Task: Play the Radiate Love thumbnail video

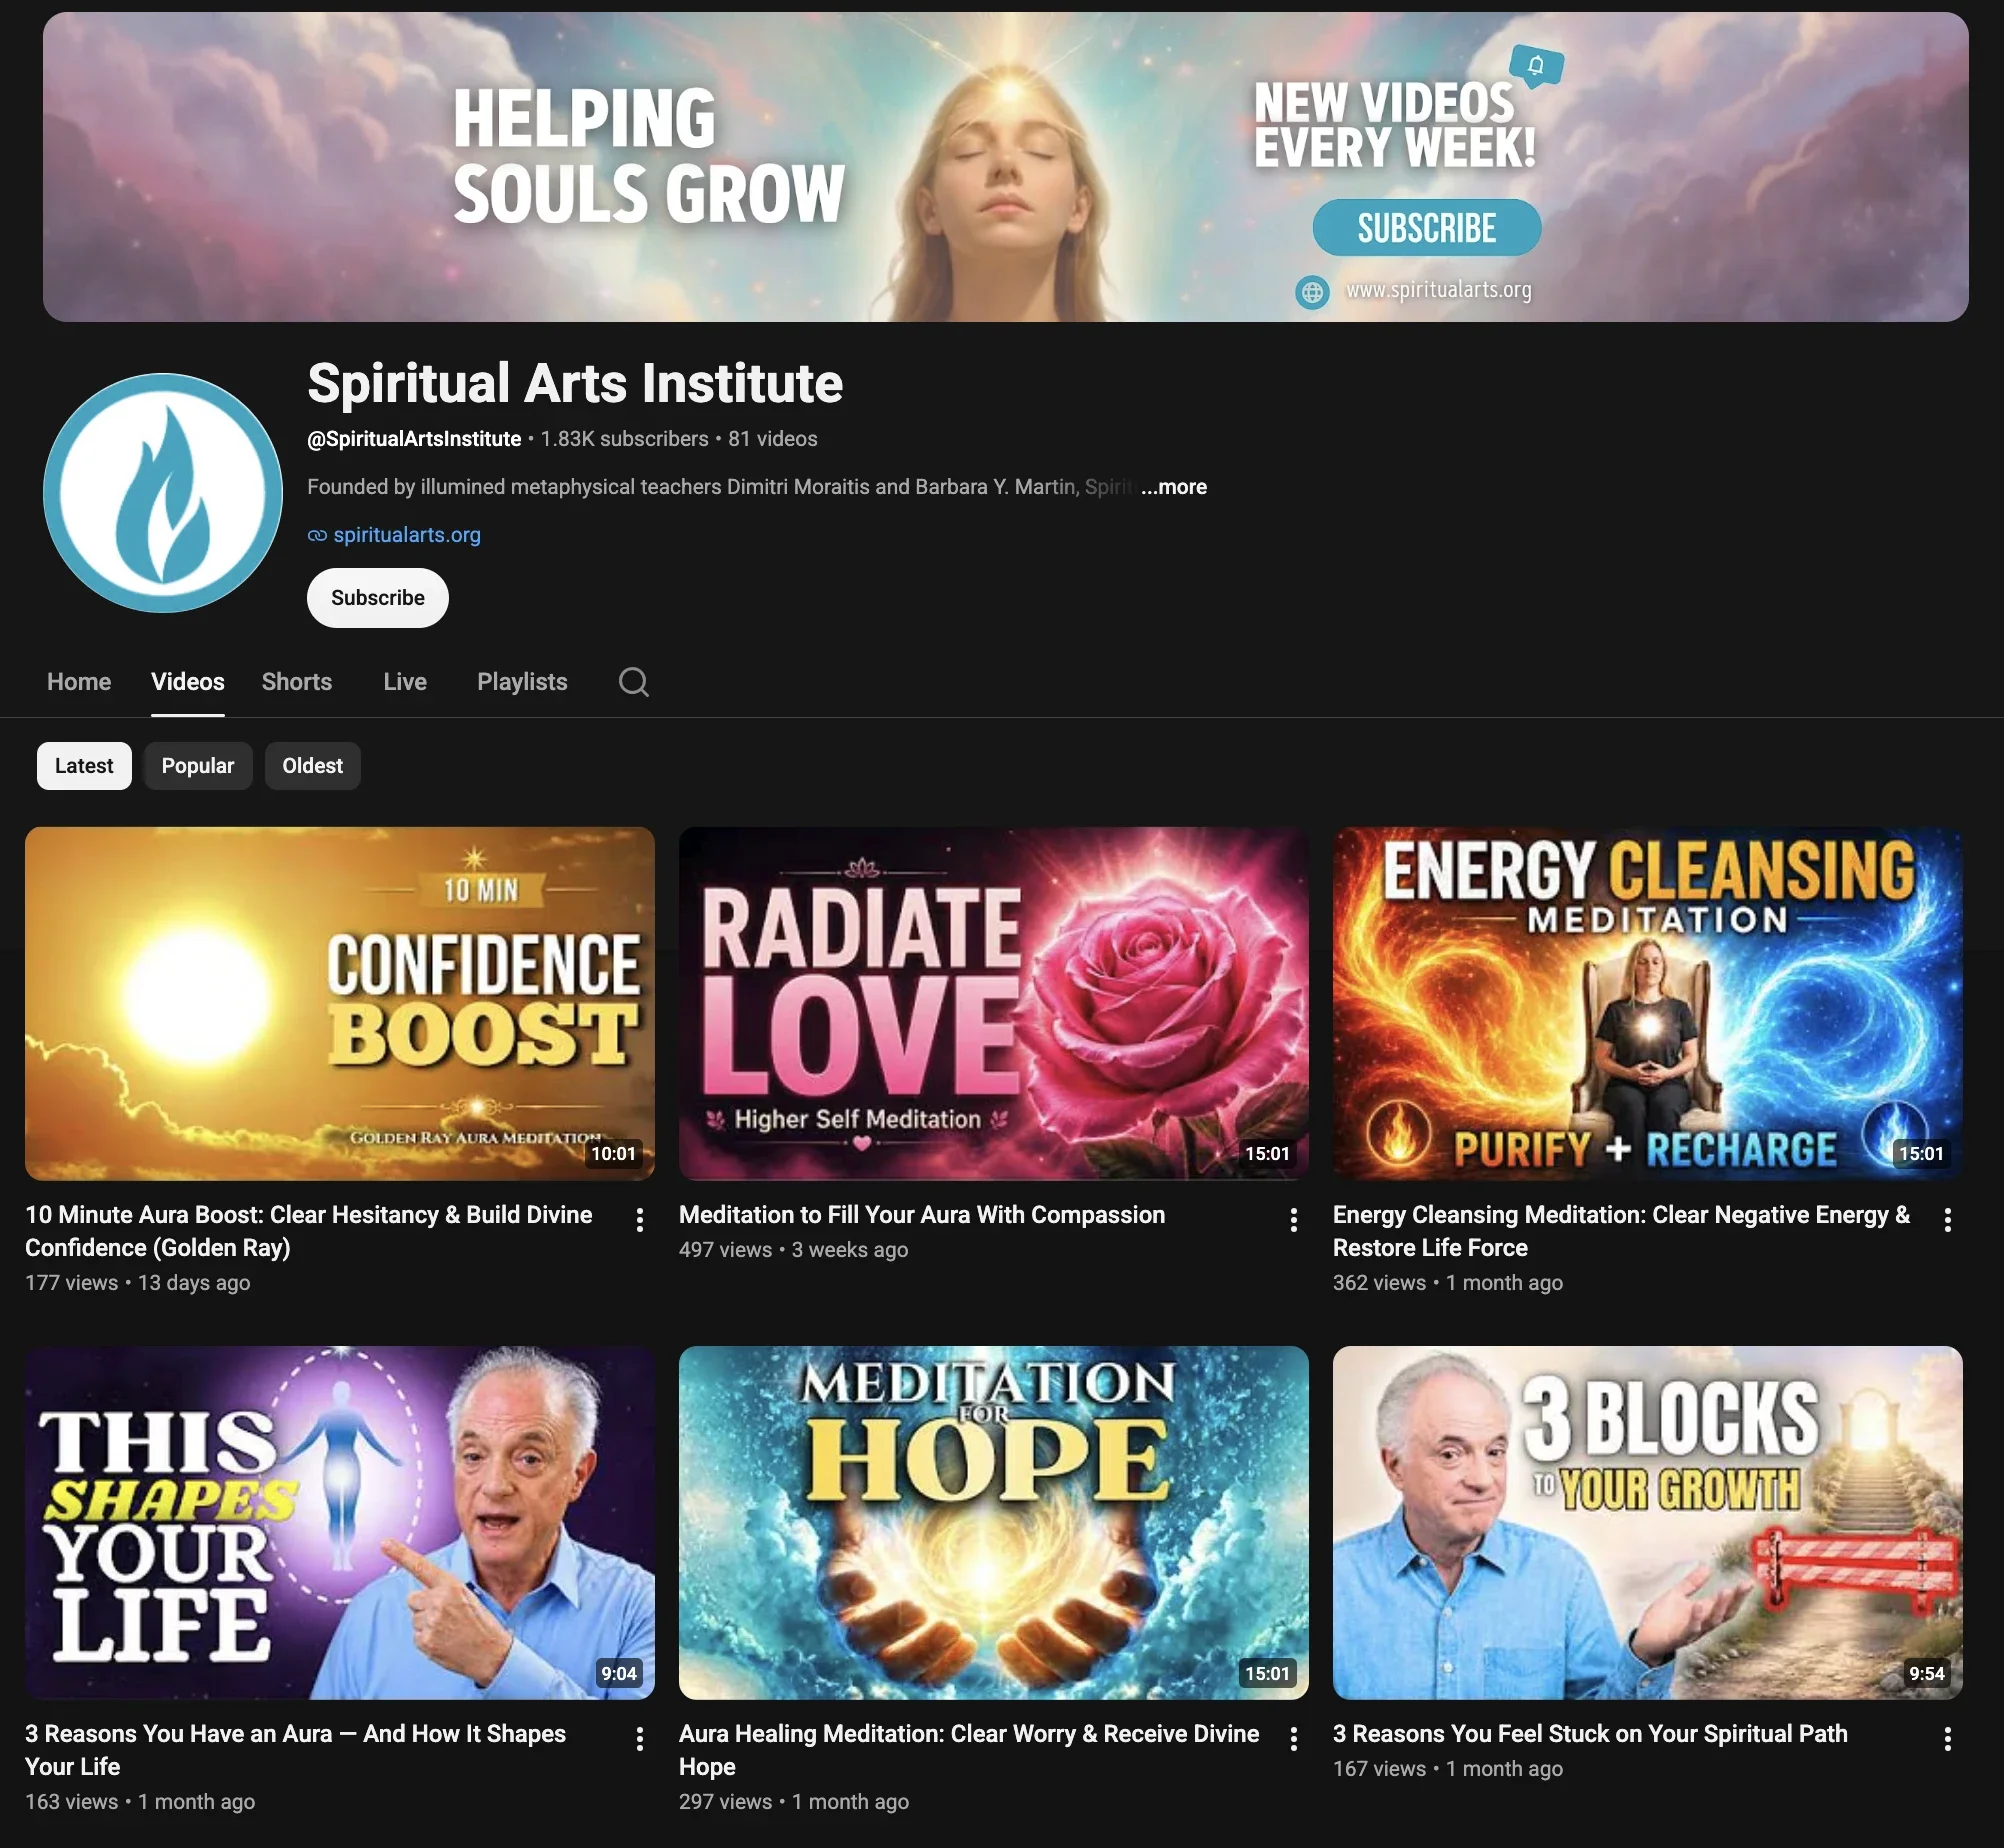Action: pyautogui.click(x=994, y=1003)
